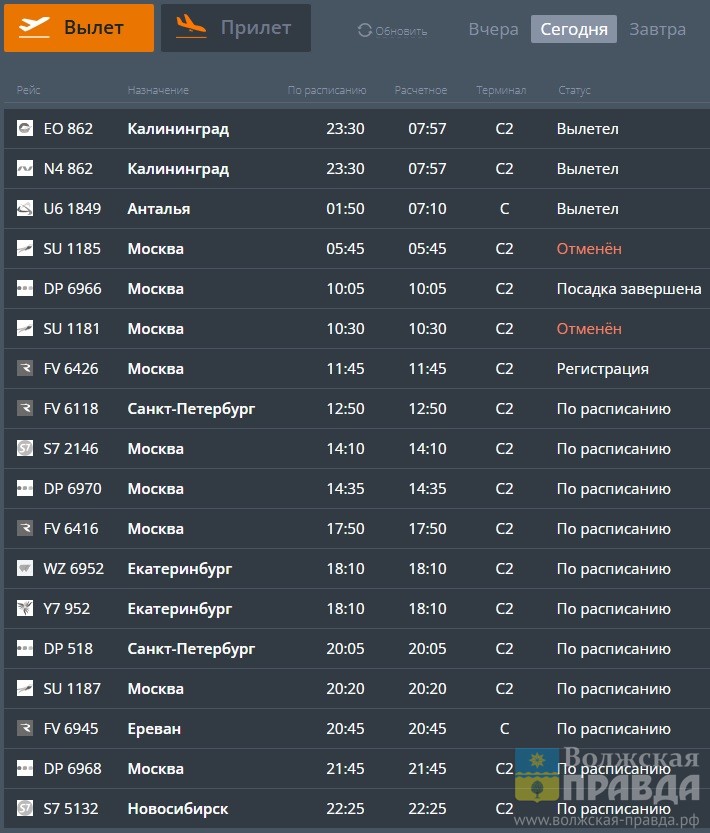Click the Статус column header
Viewport: 710px width, 833px height.
coord(574,91)
